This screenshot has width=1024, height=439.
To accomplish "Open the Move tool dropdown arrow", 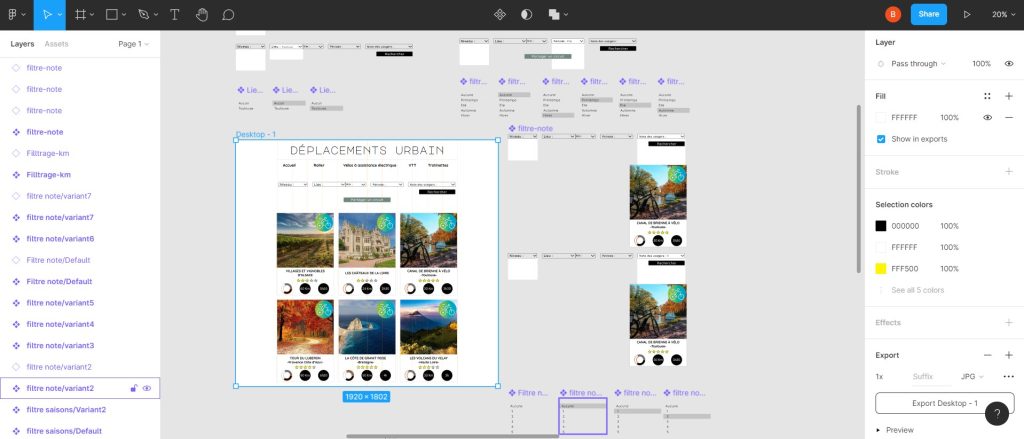I will tap(59, 14).
